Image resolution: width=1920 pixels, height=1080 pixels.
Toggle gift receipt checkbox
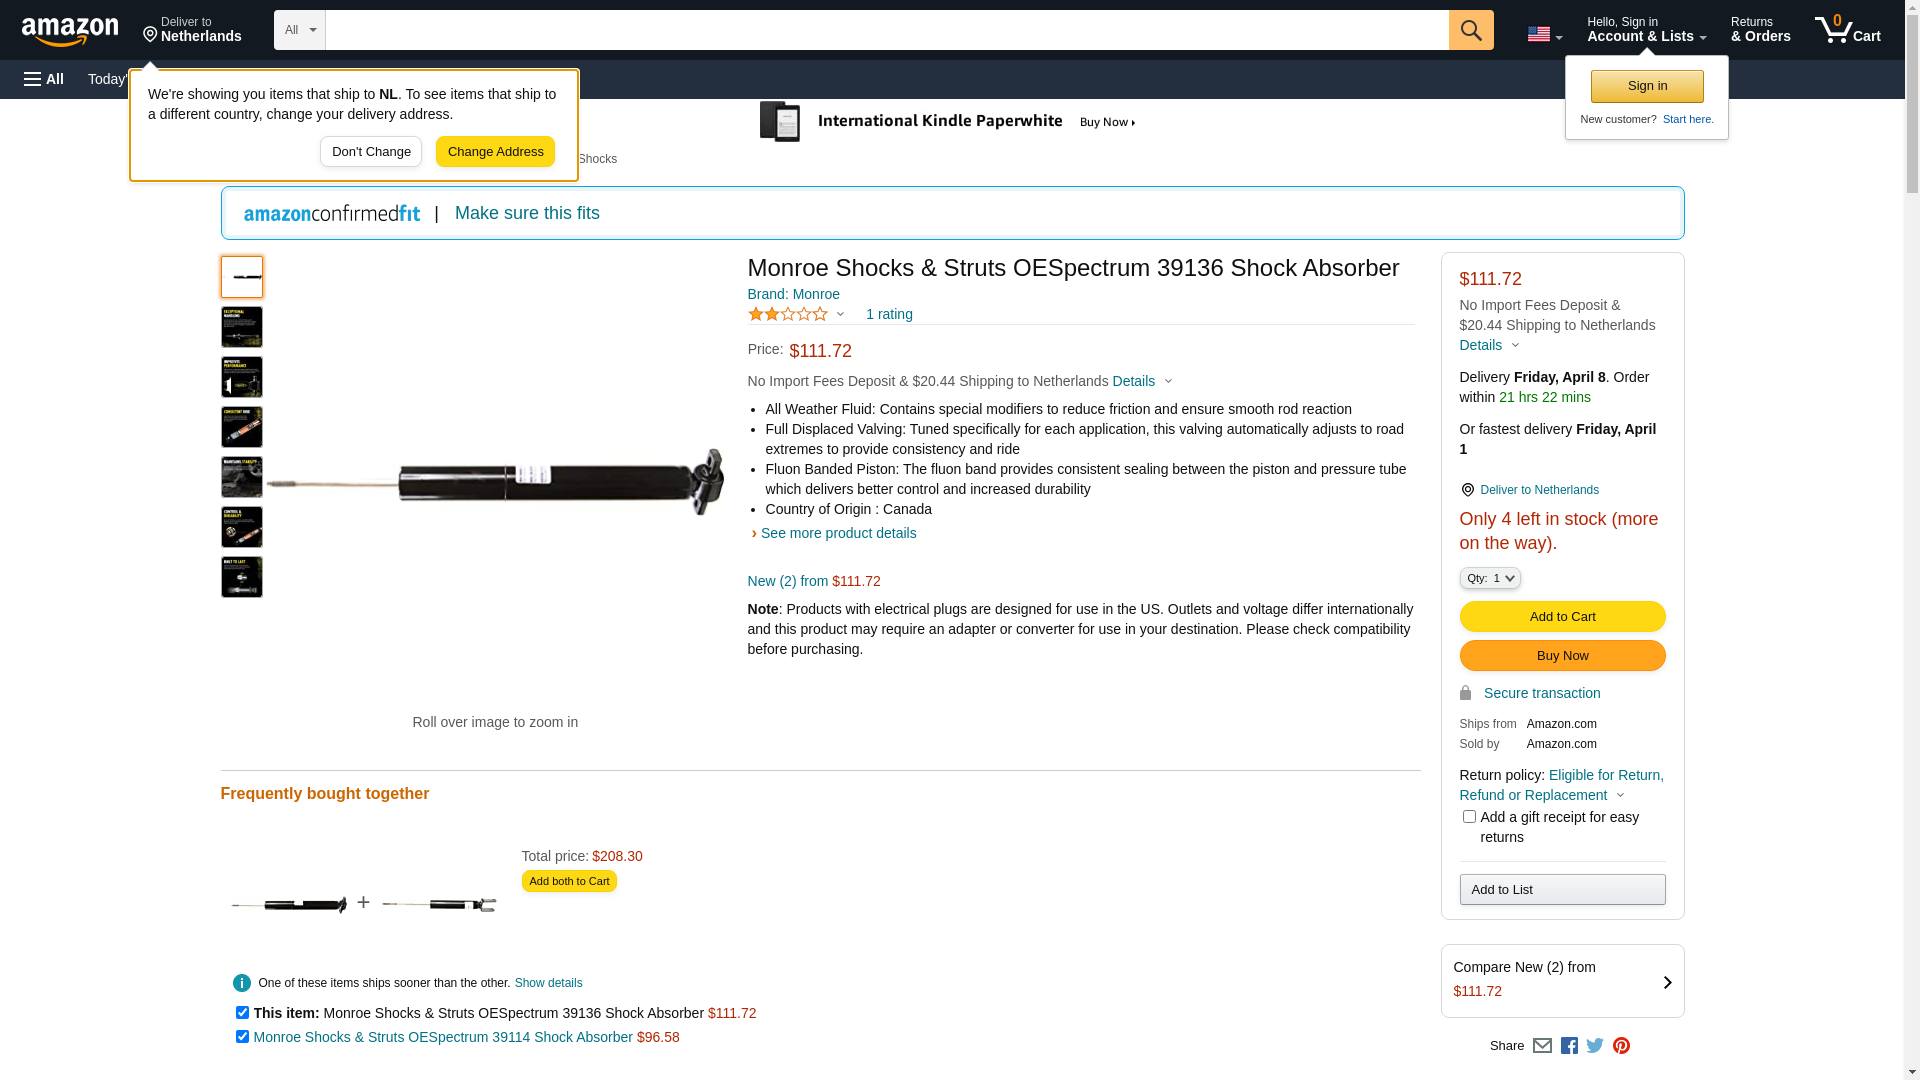1469,817
